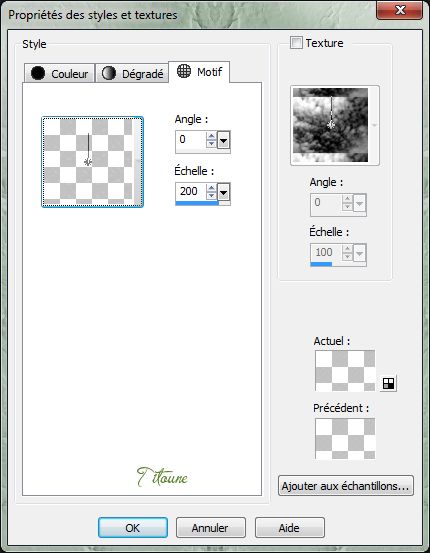Screen dimensions: 430x553
Task: Click Ajouter aux échantillons button
Action: click(x=346, y=486)
